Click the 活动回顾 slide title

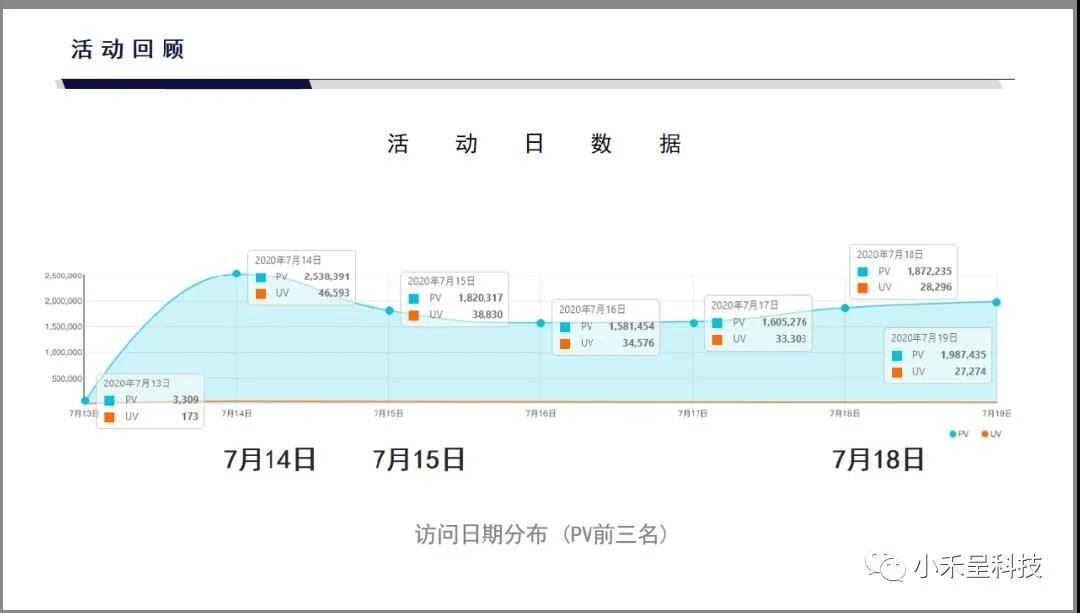point(128,49)
